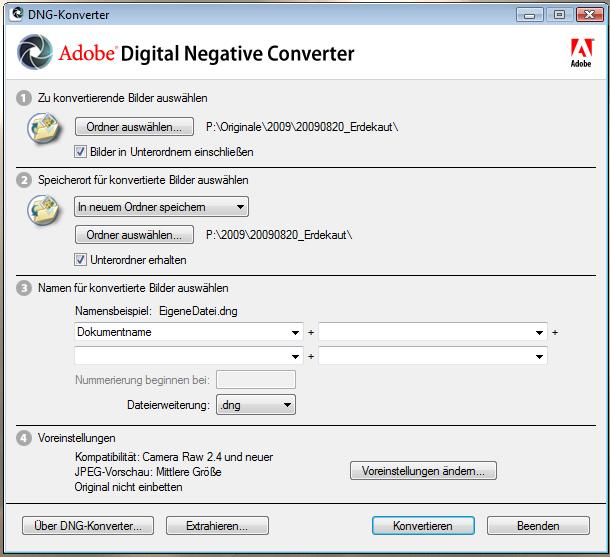Click the Adobe logo in header

pos(581,53)
